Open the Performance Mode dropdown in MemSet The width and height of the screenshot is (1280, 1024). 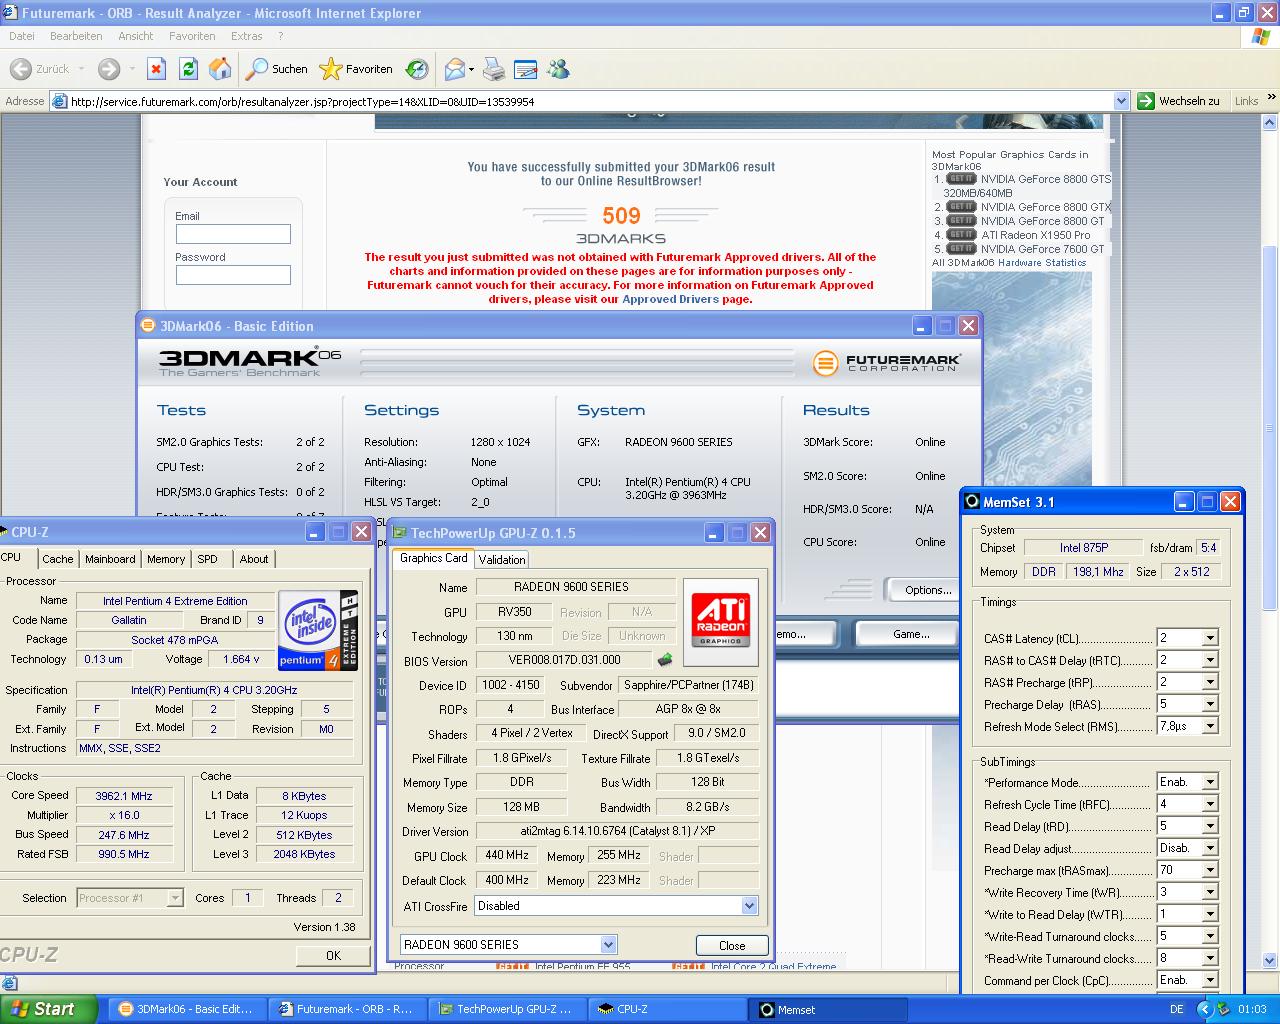pos(1209,782)
